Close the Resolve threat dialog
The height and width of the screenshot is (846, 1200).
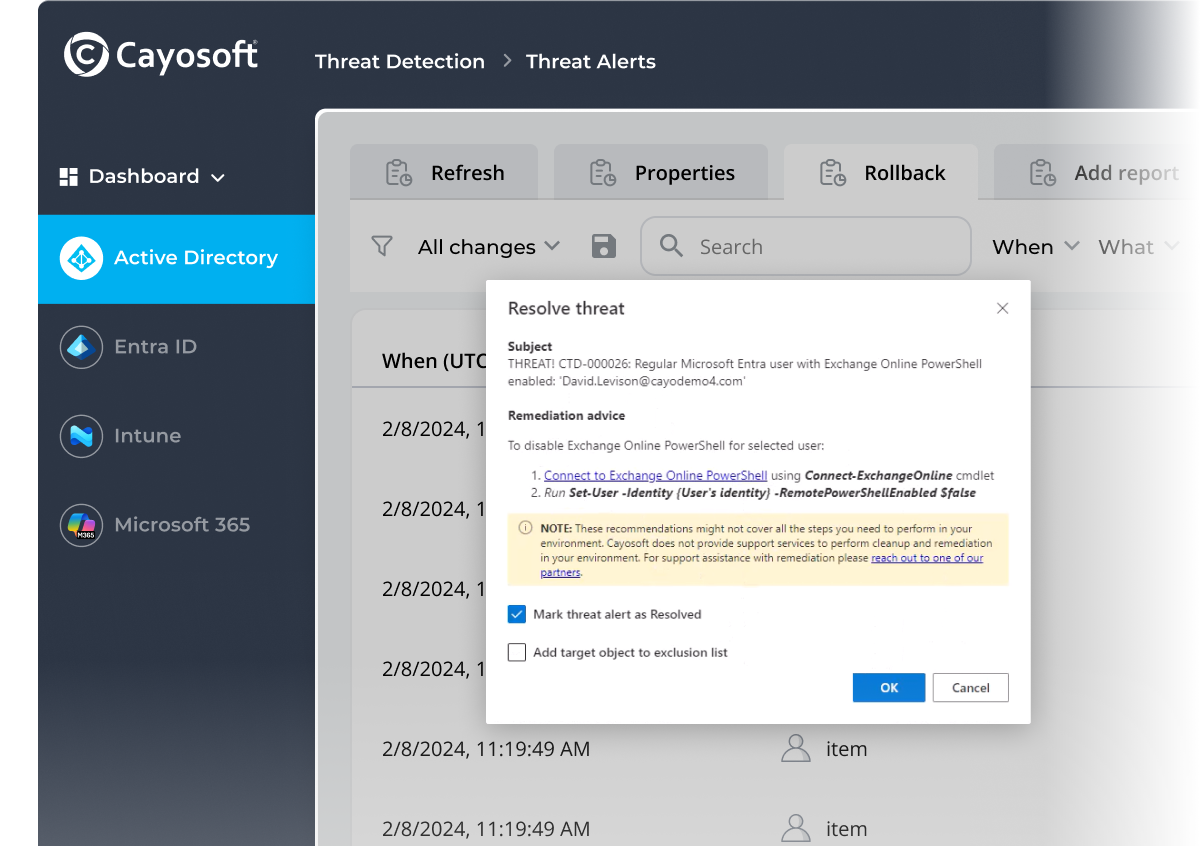(x=1003, y=308)
